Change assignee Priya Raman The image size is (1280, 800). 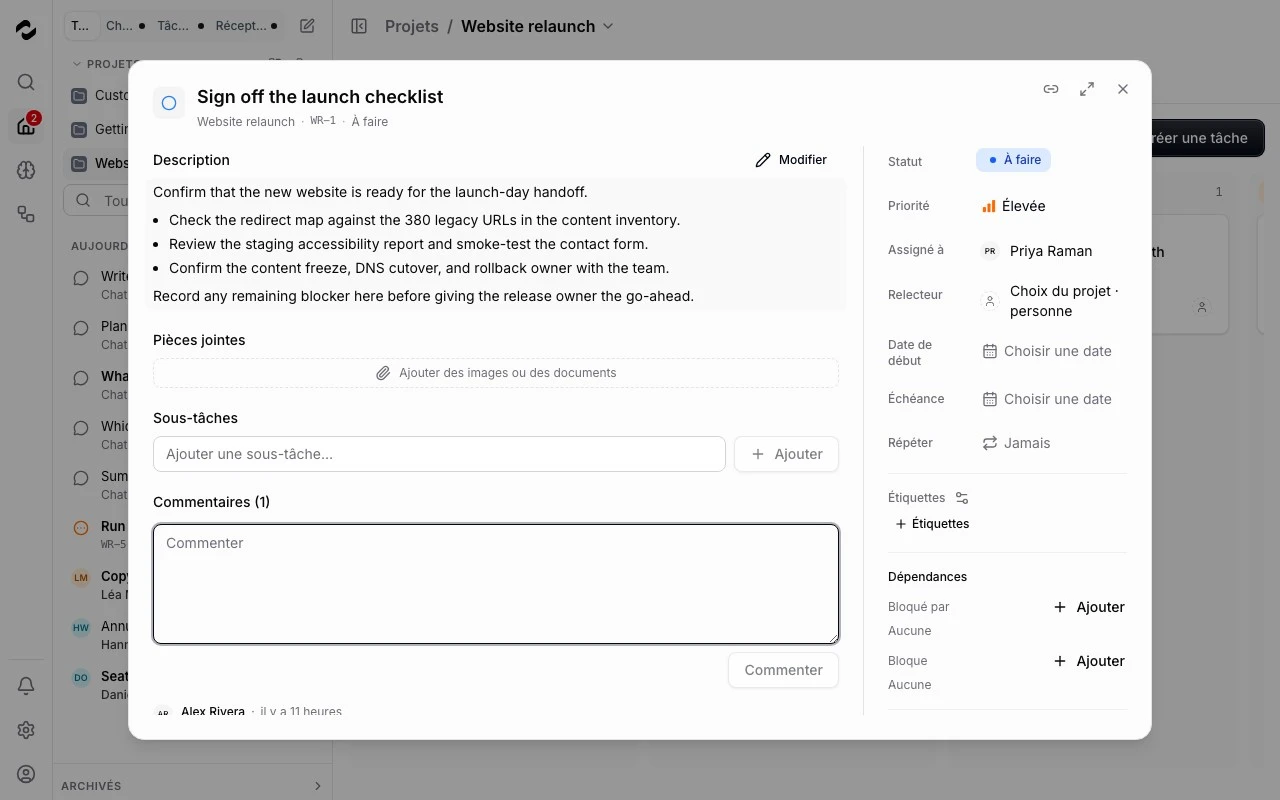[x=1036, y=251]
